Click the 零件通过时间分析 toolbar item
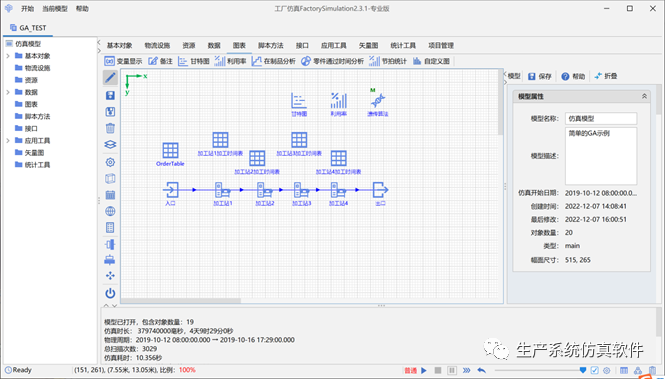 pyautogui.click(x=332, y=61)
